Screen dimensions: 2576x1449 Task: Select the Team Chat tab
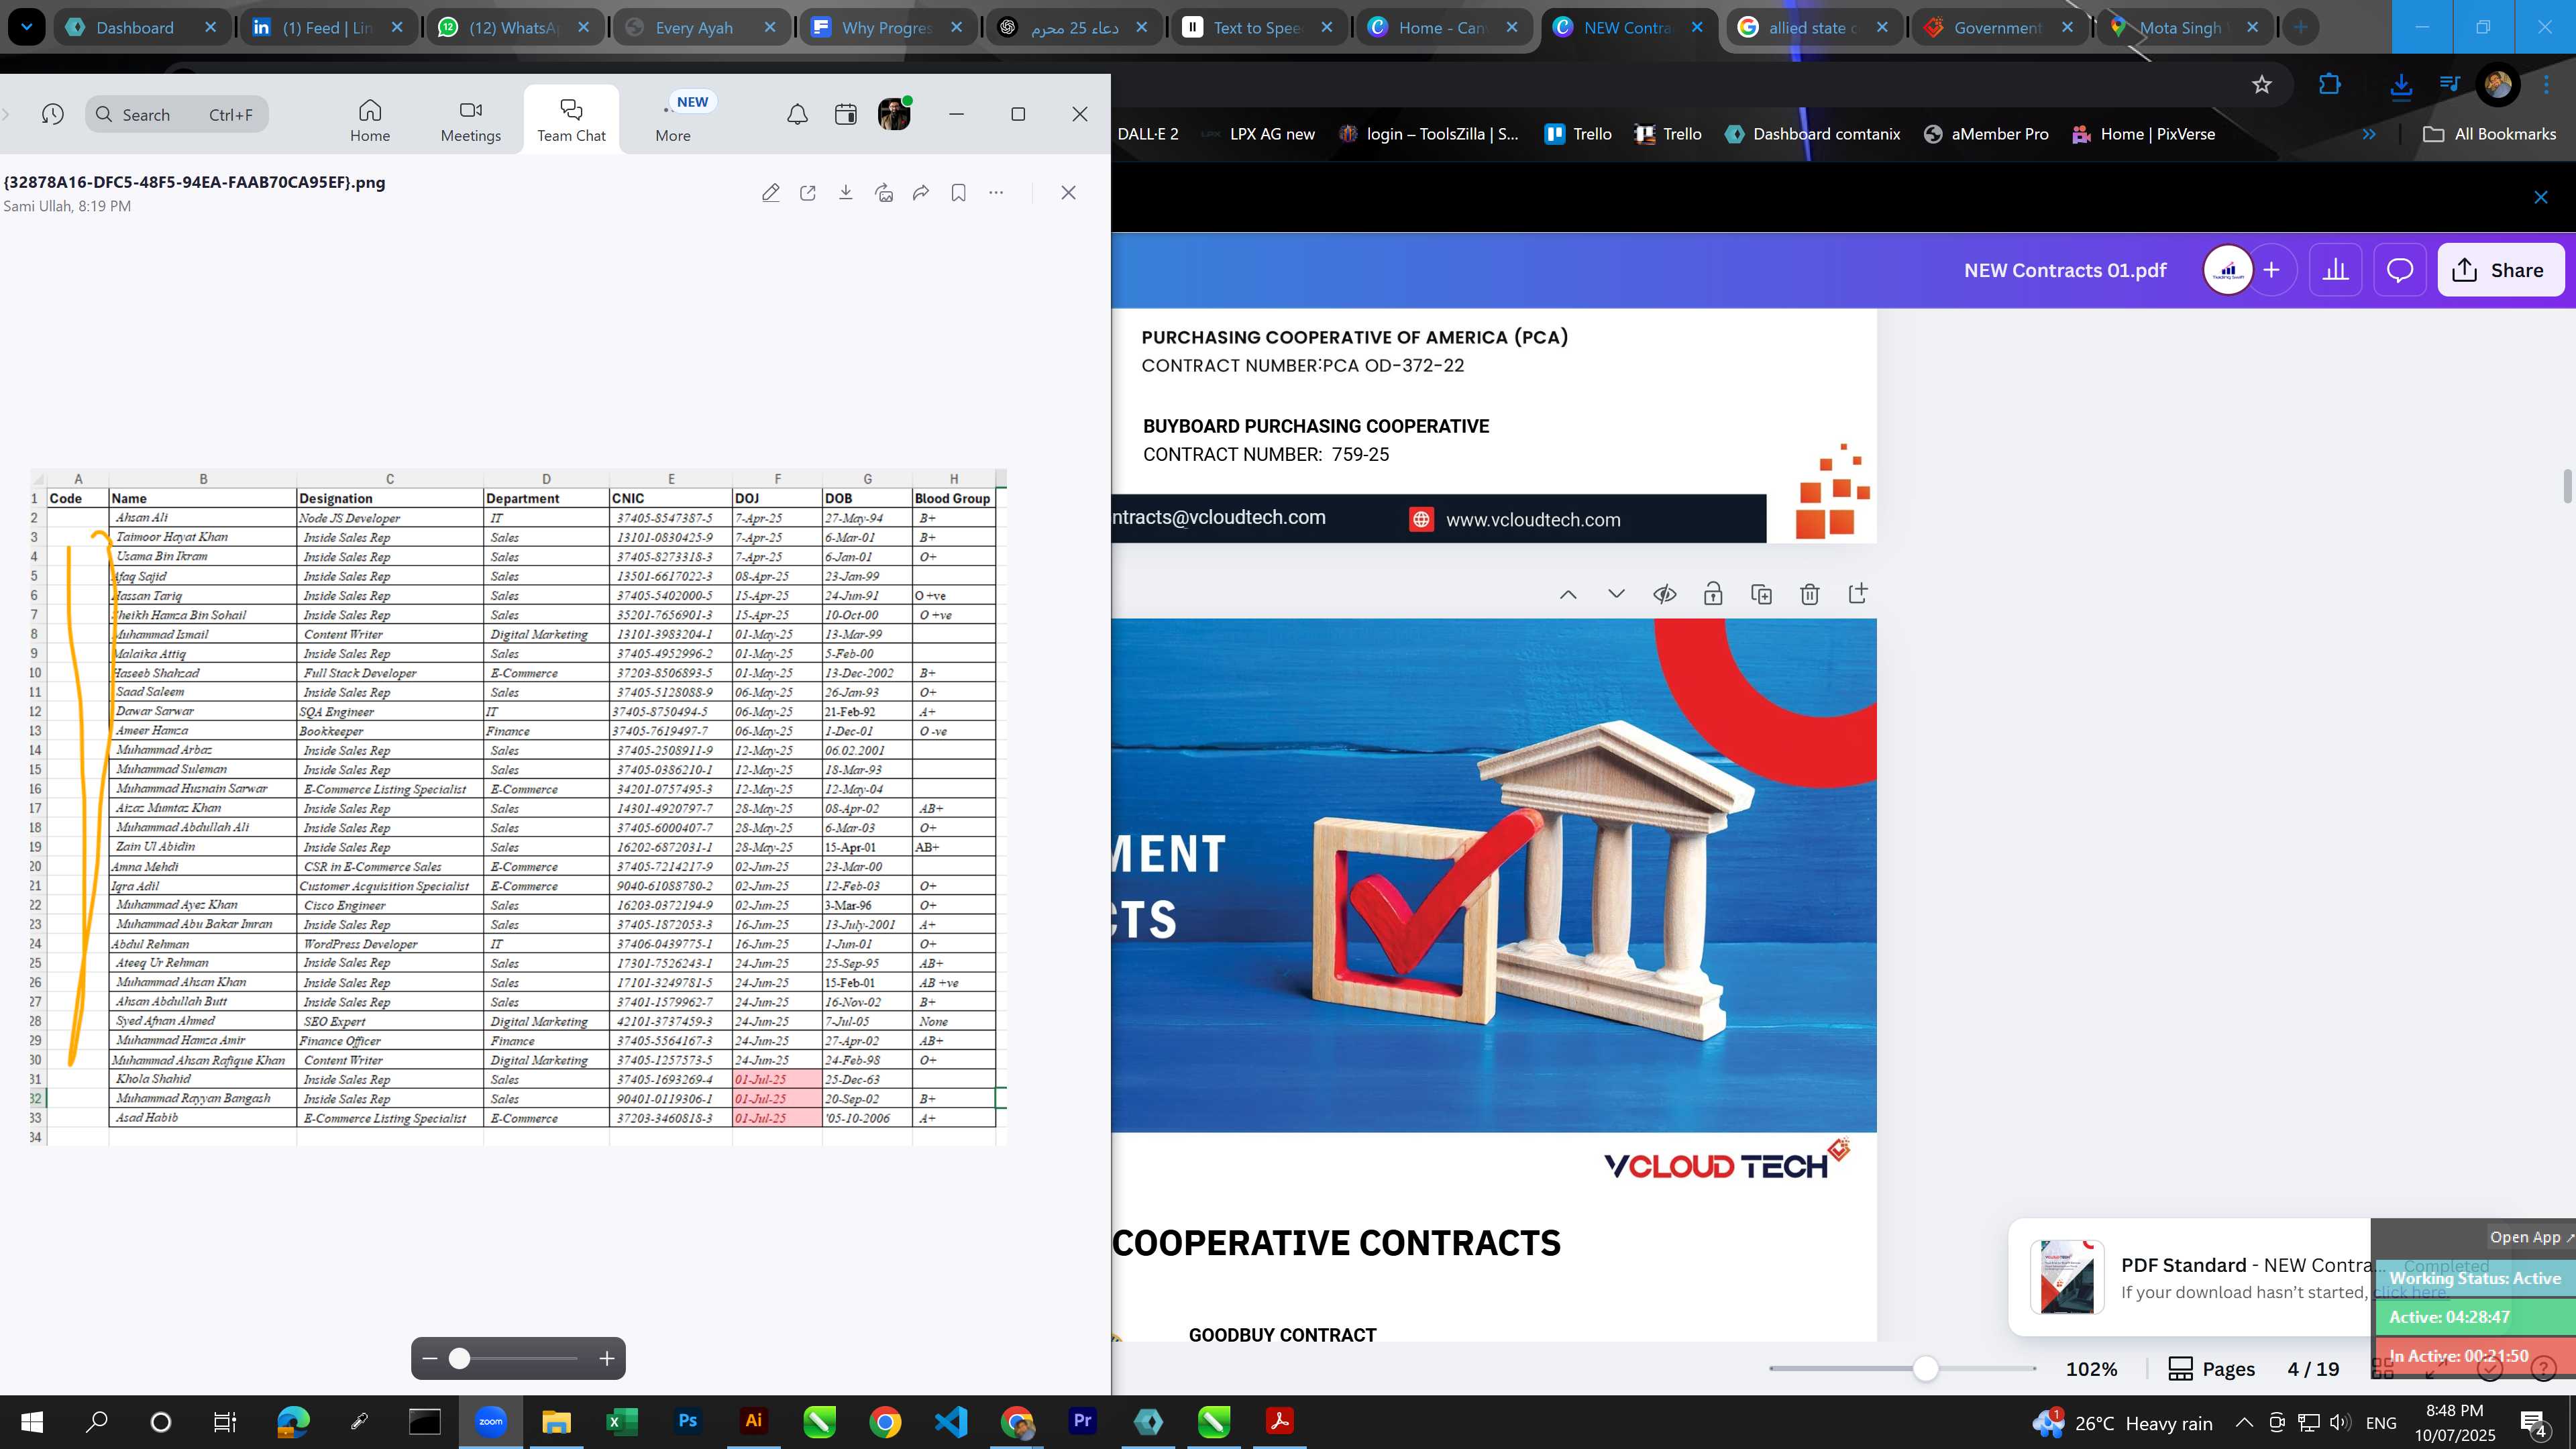(x=571, y=120)
